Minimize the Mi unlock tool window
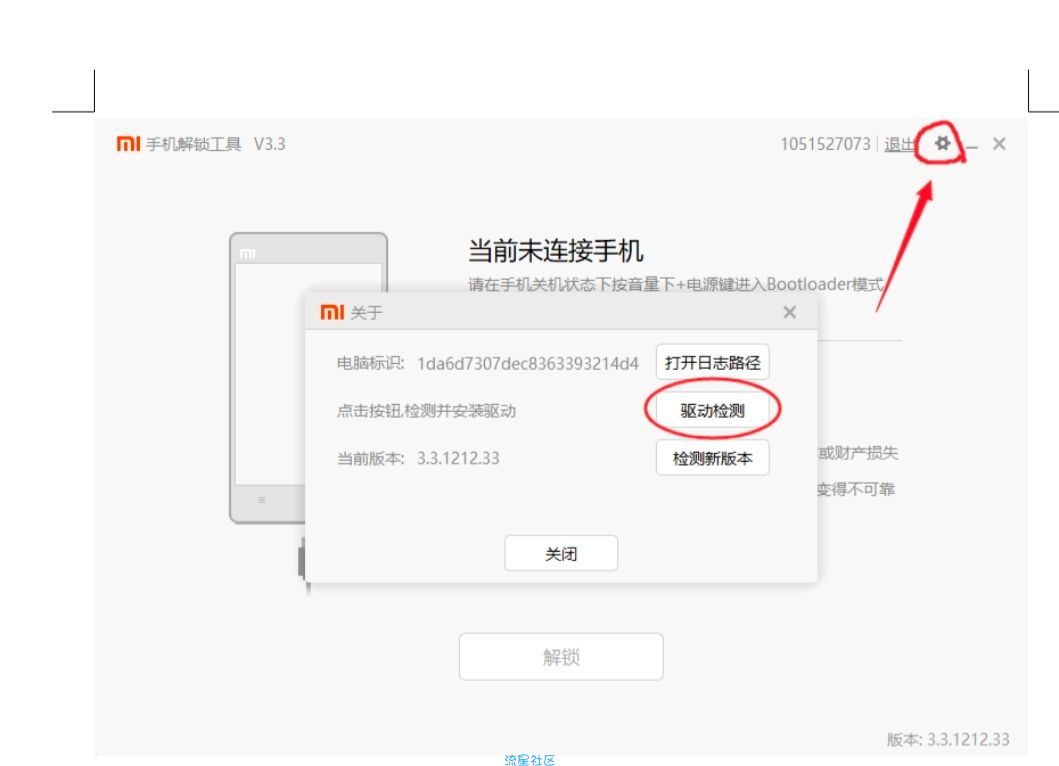Screen dimensions: 1059x766 tap(972, 145)
